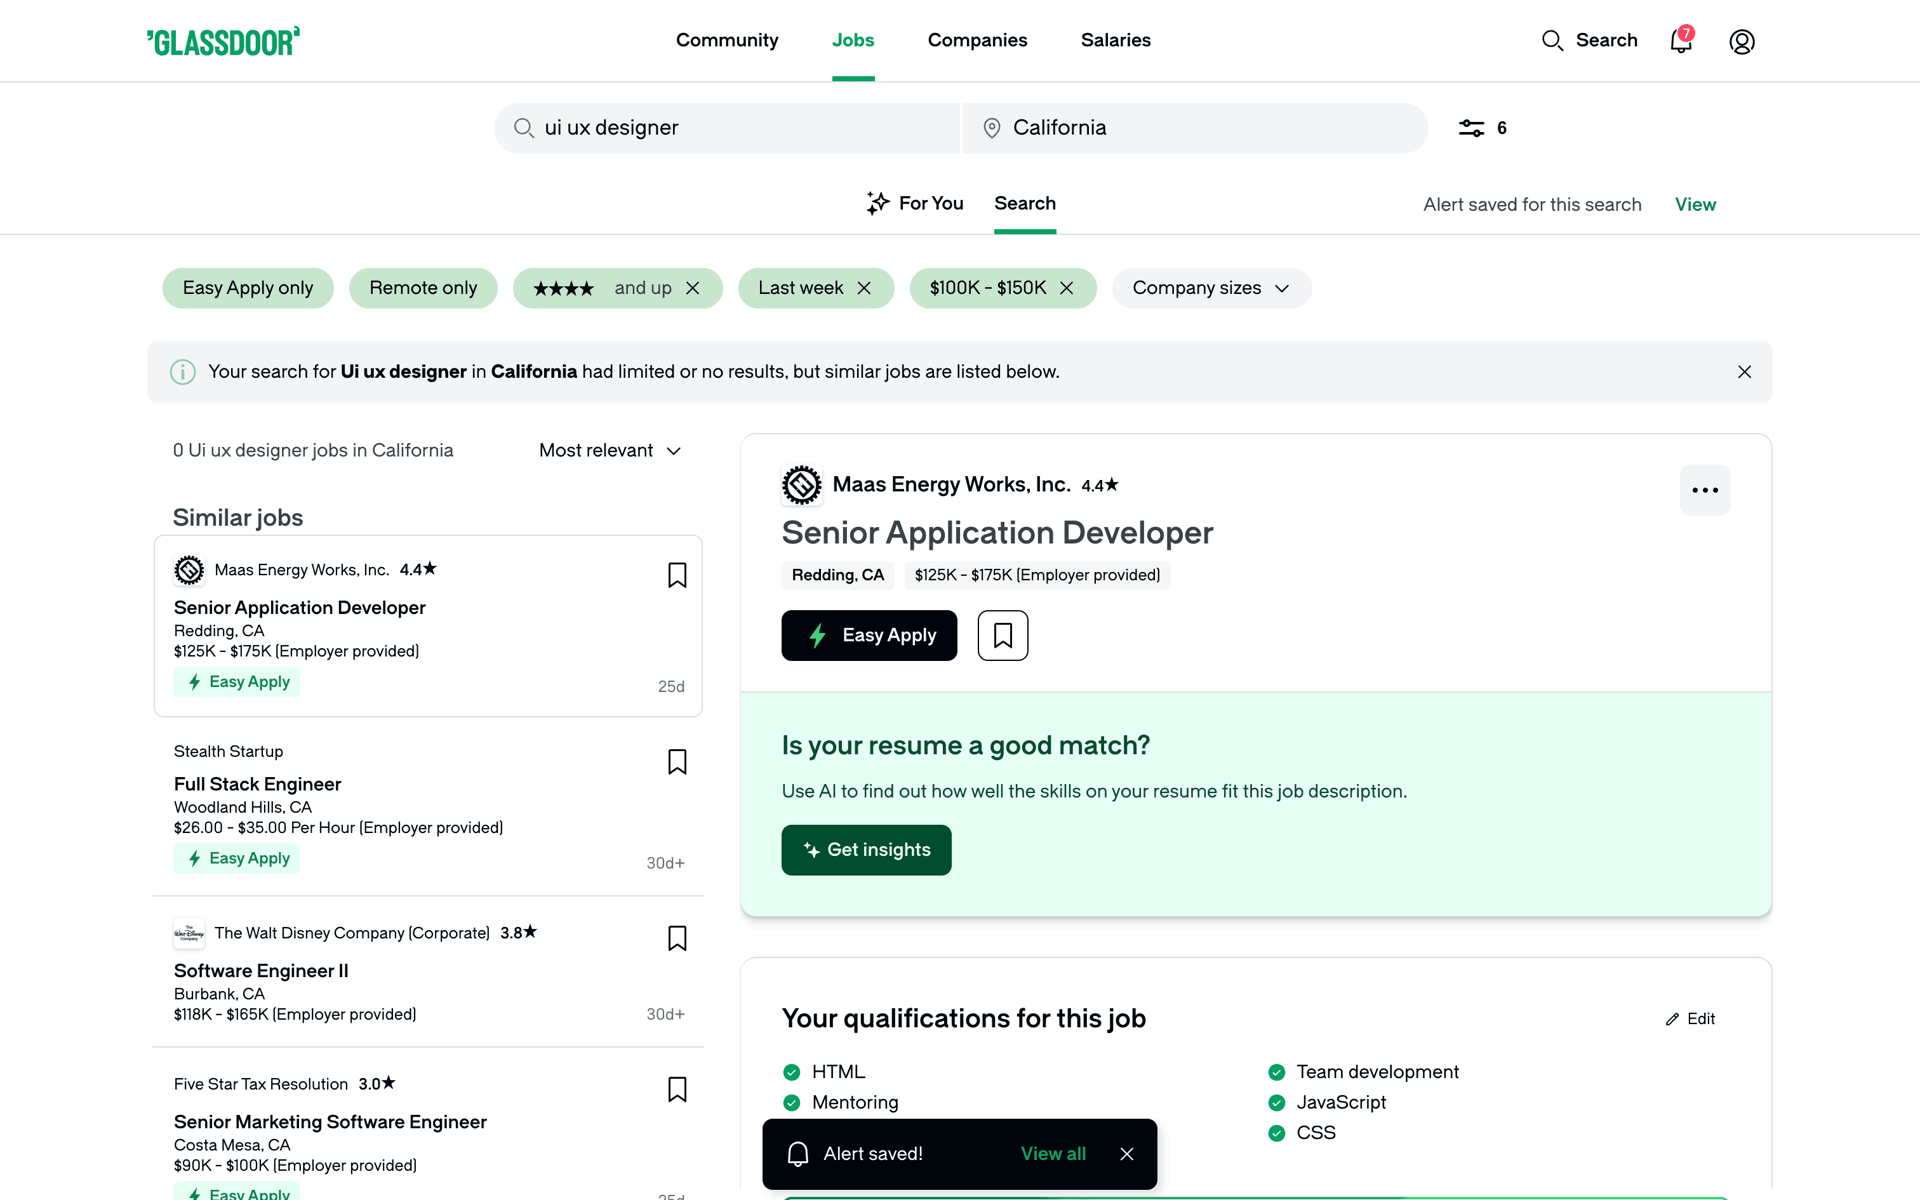Click the Maas Energy Works logo in job detail
1920x1200 pixels.
coord(802,485)
